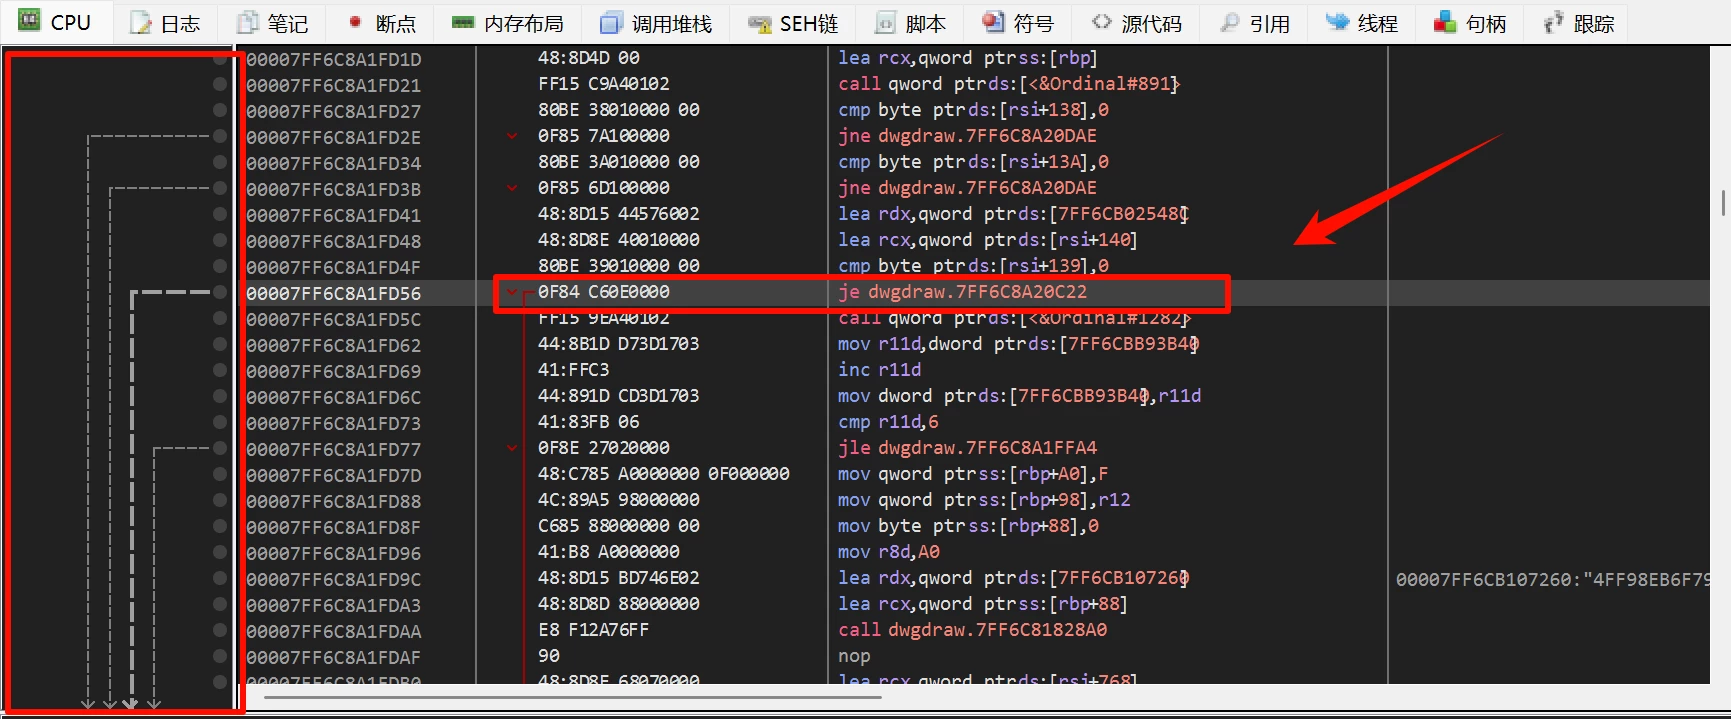Toggle breakpoint dot for row 00007FF6C8A1FD56
The image size is (1731, 719).
(220, 292)
